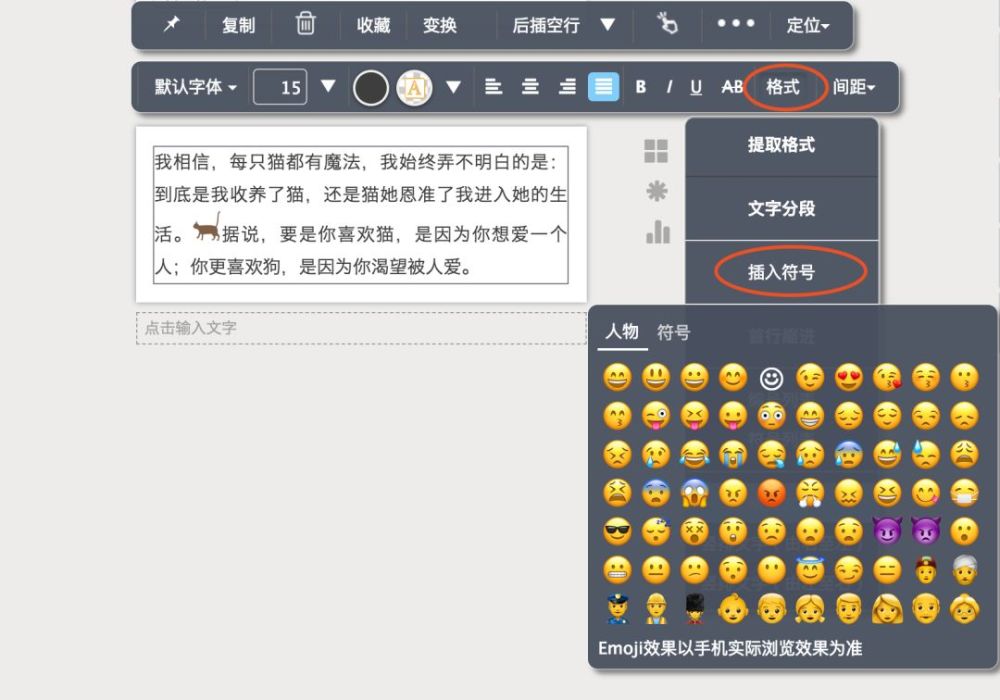Toggle strikethrough AB formatting
This screenshot has width=1000, height=700.
pyautogui.click(x=732, y=87)
